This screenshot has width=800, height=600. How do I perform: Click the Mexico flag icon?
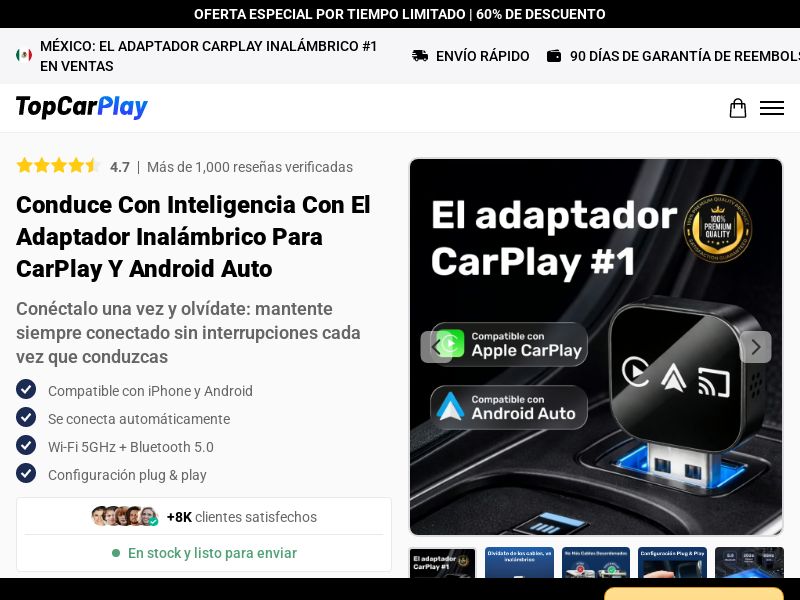point(24,55)
